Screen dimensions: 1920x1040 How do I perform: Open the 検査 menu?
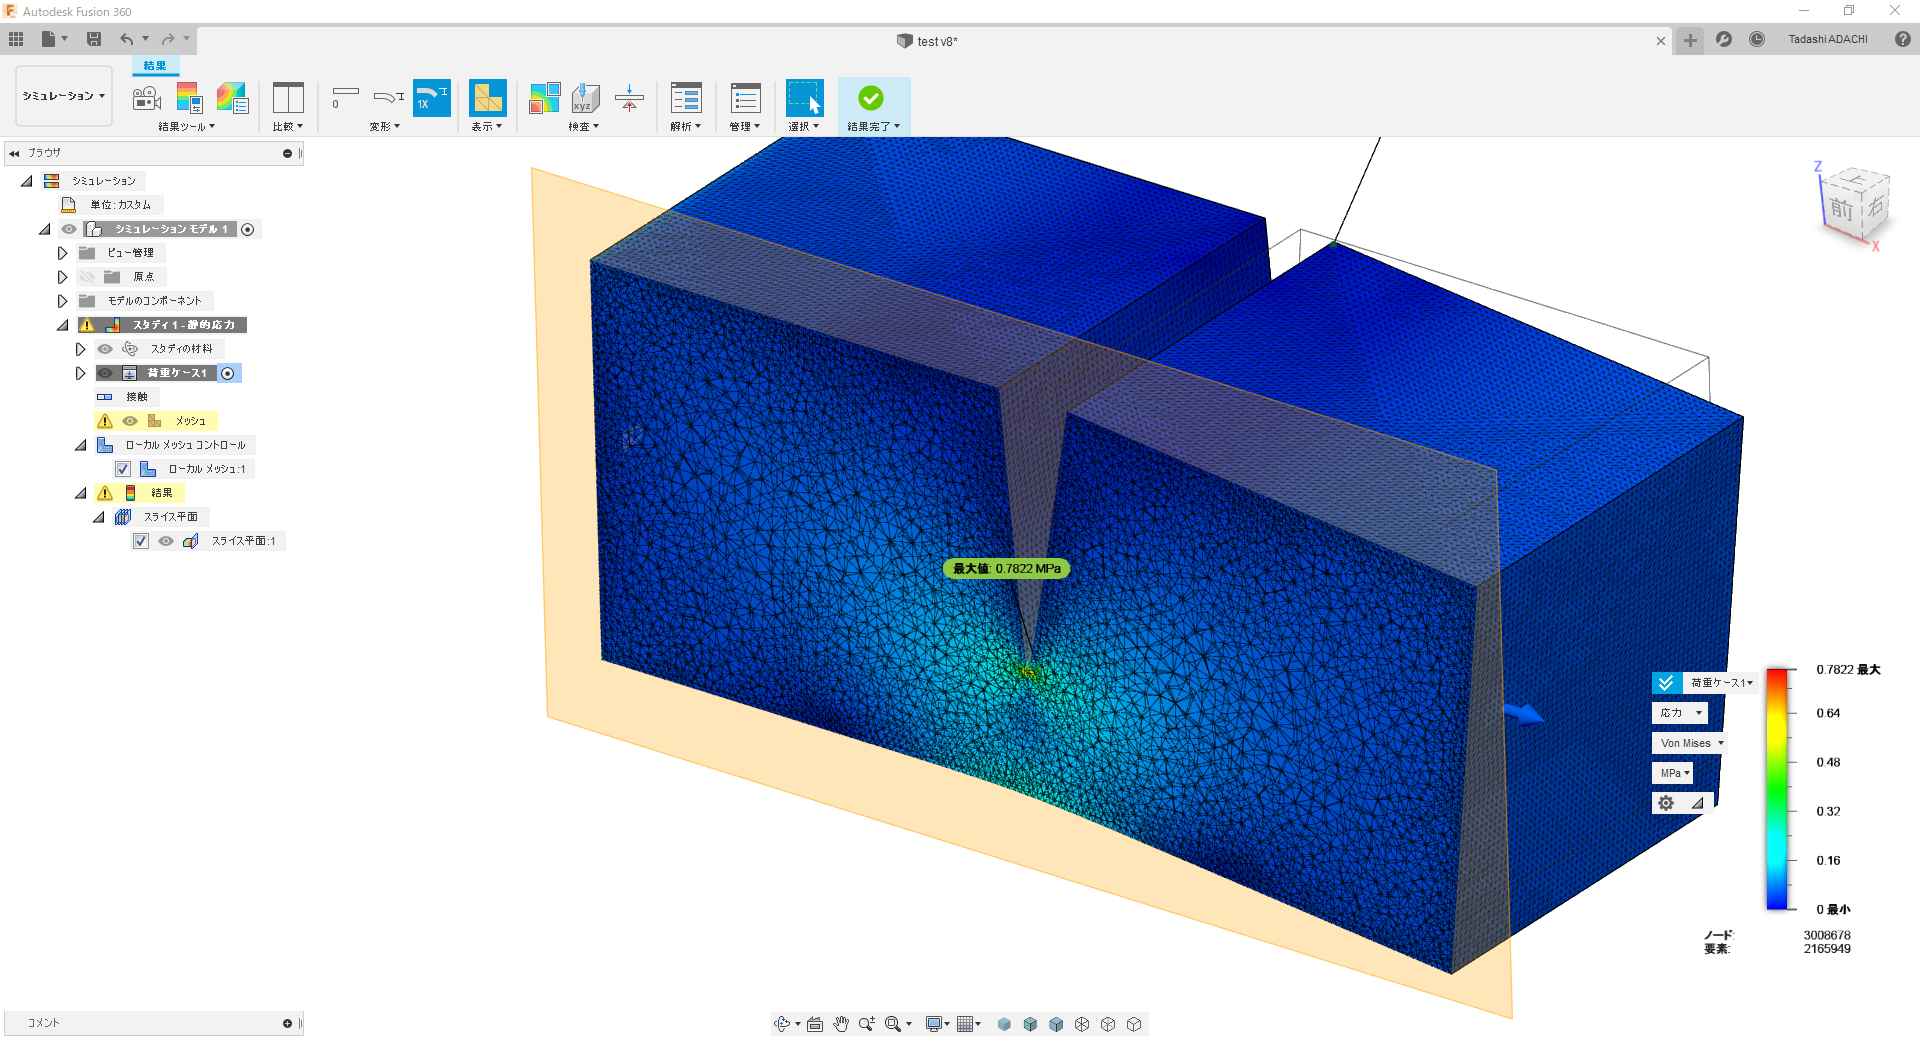tap(584, 127)
